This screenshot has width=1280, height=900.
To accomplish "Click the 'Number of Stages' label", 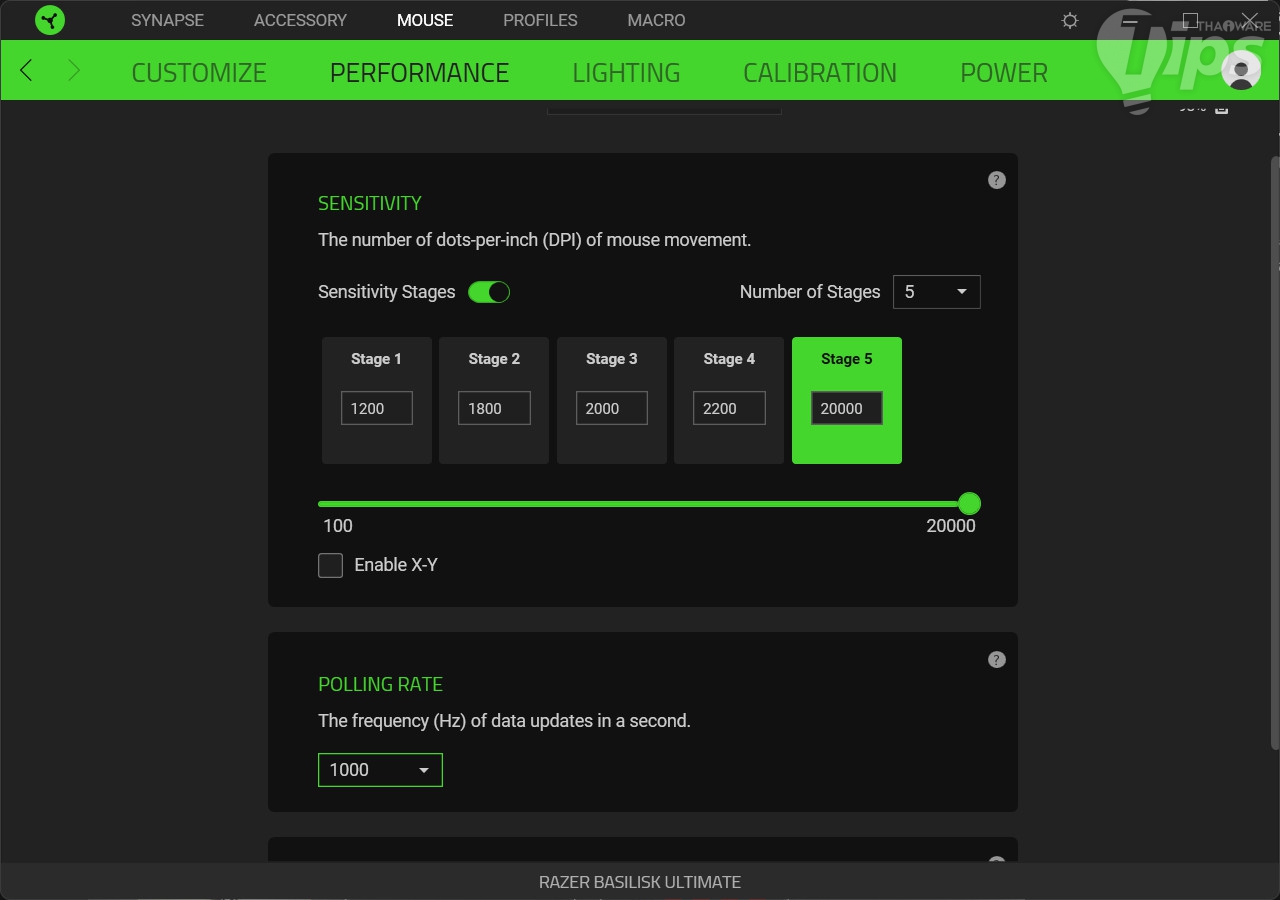I will 810,292.
